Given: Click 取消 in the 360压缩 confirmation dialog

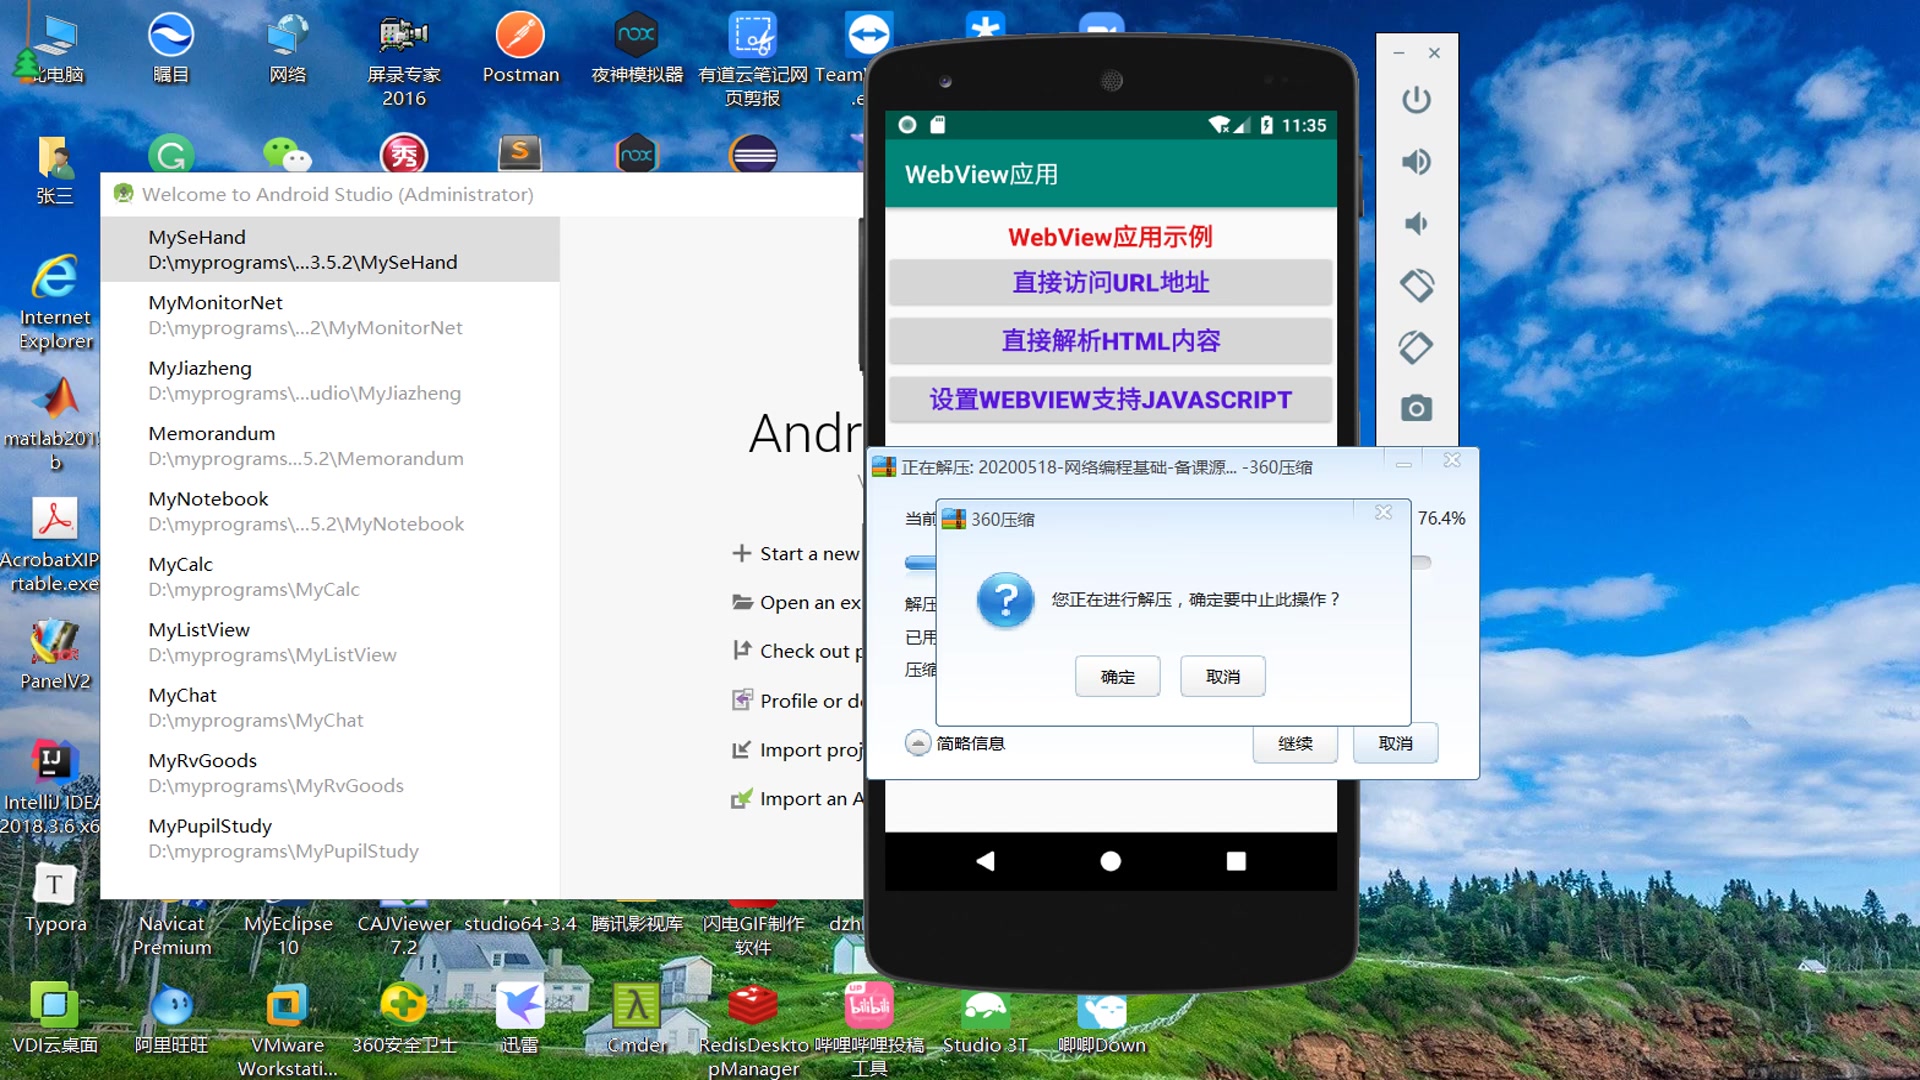Looking at the screenshot, I should (x=1222, y=677).
